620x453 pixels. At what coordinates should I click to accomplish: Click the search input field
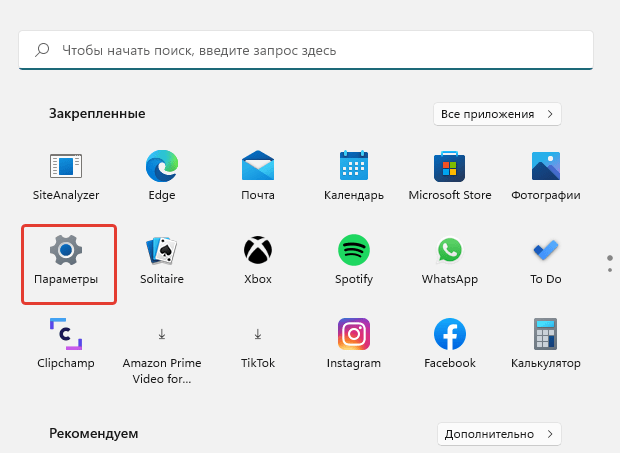click(x=306, y=50)
